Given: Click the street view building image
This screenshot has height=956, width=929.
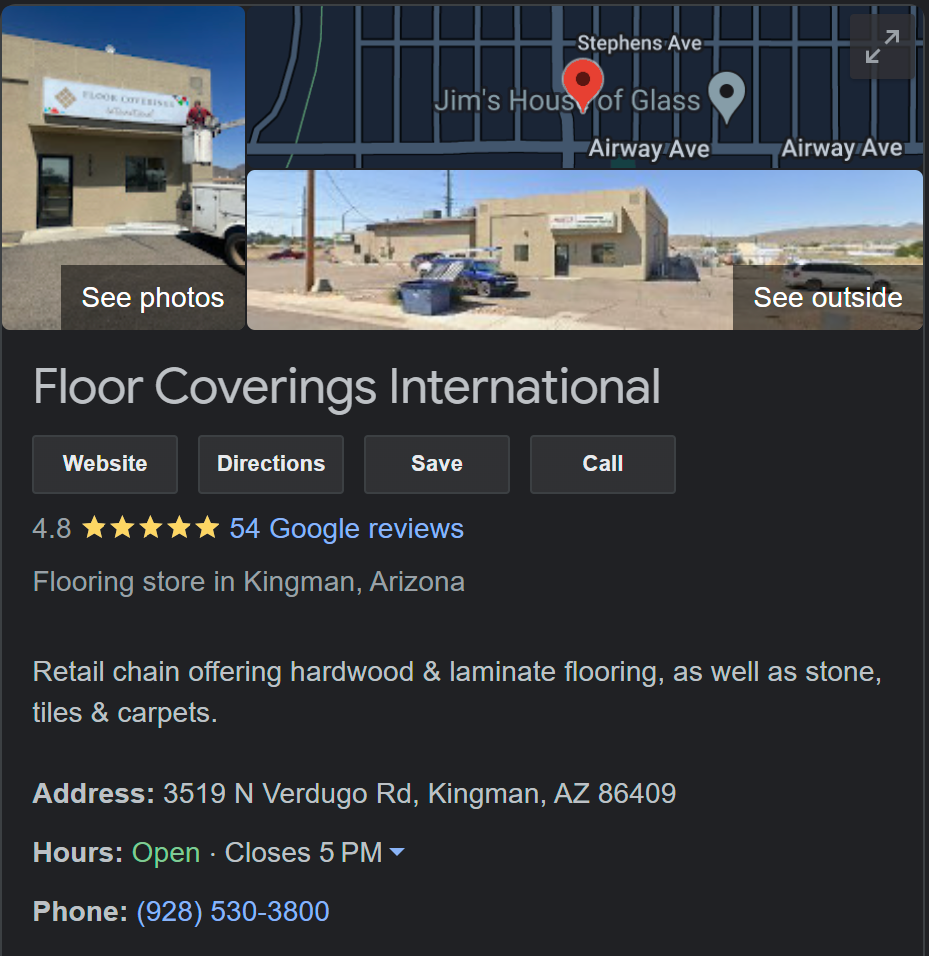Looking at the screenshot, I should (x=489, y=250).
